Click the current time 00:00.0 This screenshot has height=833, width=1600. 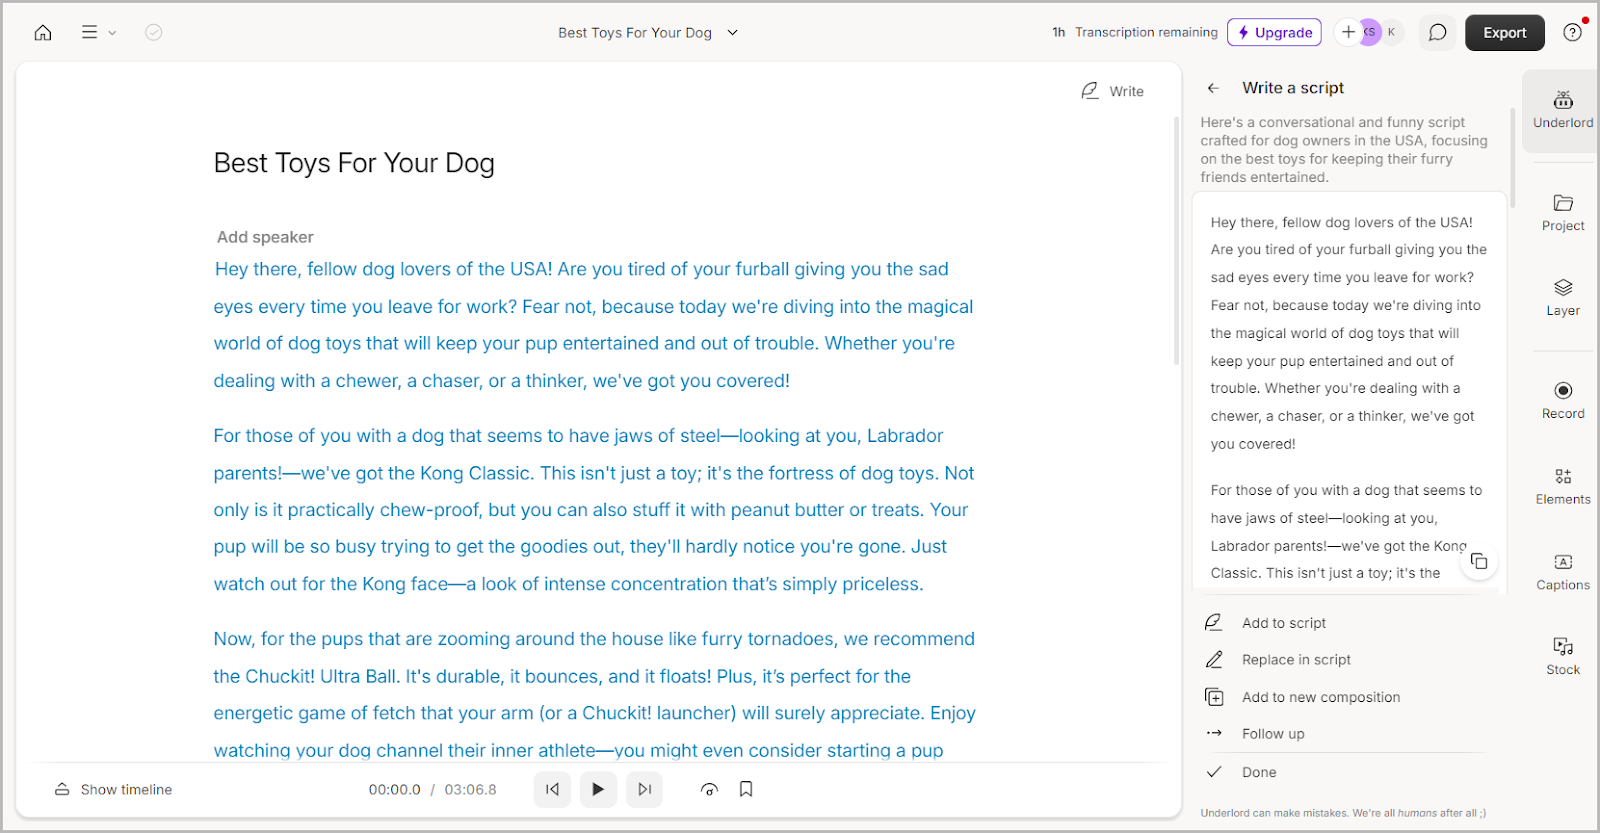click(x=394, y=789)
